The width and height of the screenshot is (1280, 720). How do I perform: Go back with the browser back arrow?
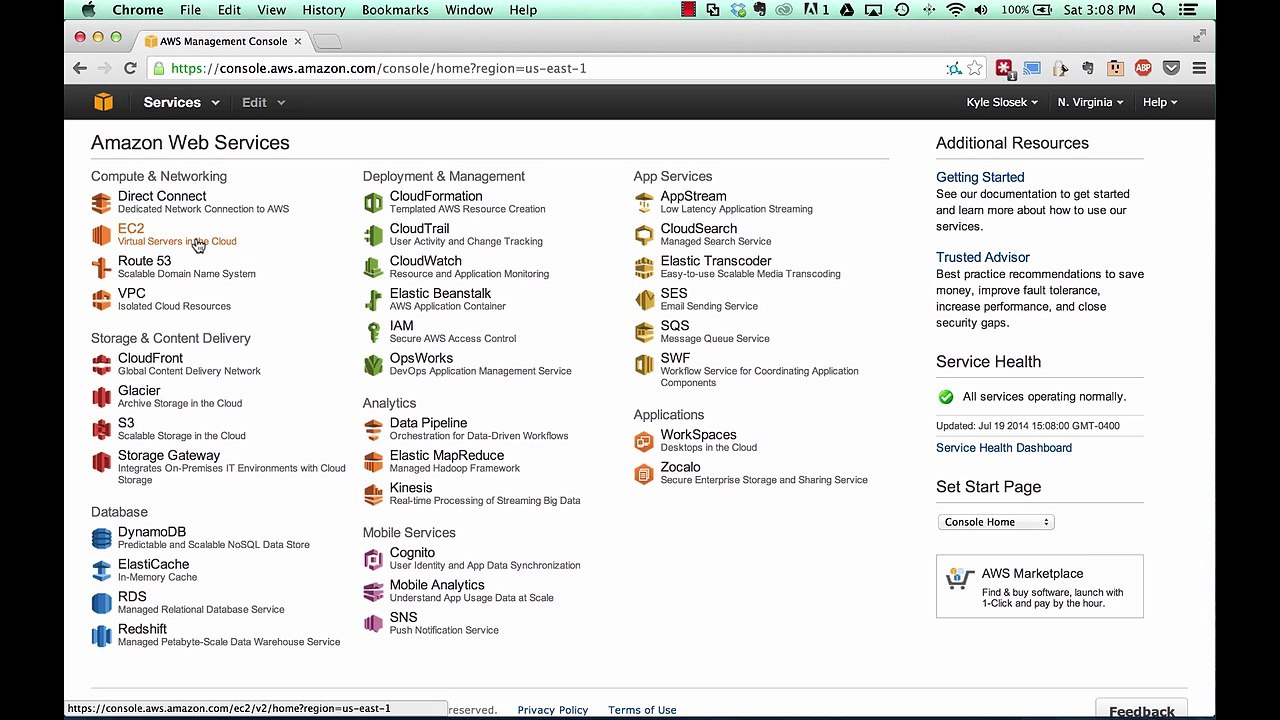click(80, 68)
